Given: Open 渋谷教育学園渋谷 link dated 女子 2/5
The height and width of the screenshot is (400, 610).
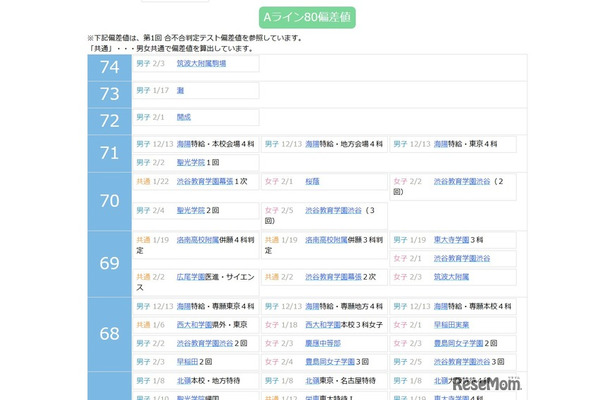Looking at the screenshot, I should [x=333, y=211].
